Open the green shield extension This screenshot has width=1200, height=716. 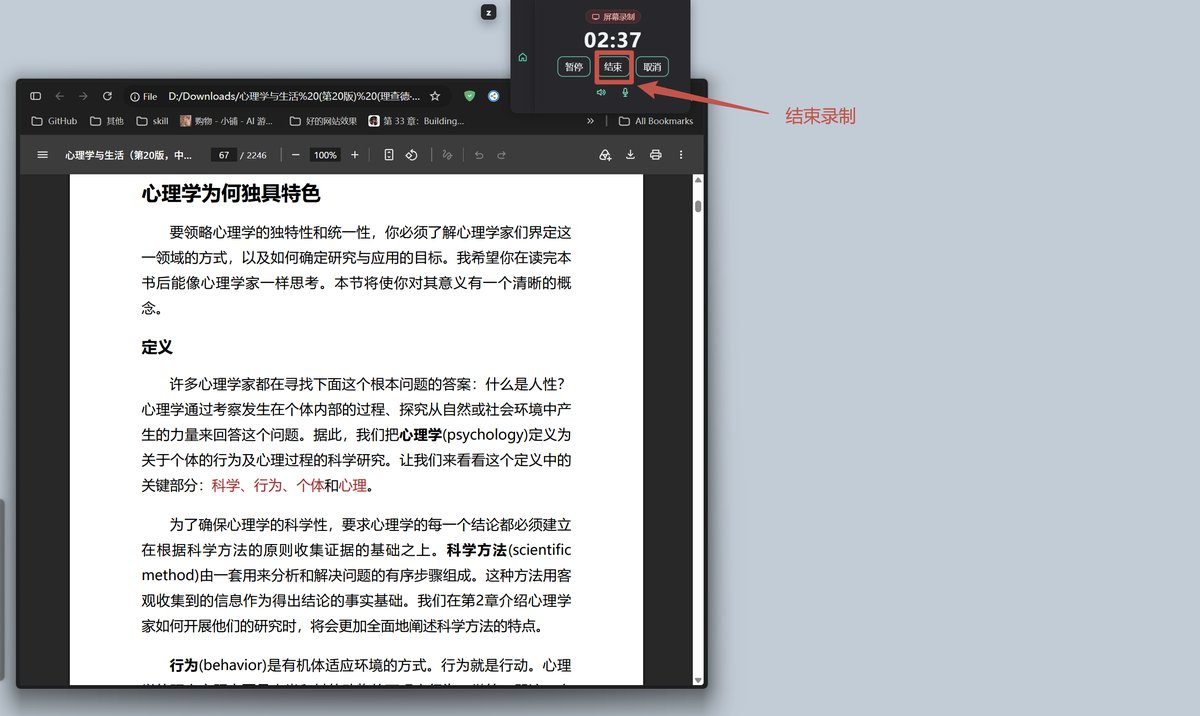click(470, 96)
